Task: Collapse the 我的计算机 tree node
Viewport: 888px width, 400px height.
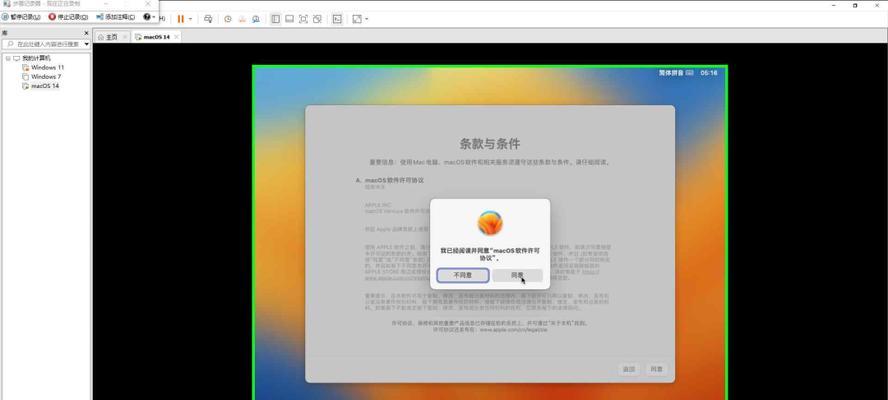Action: [8, 58]
